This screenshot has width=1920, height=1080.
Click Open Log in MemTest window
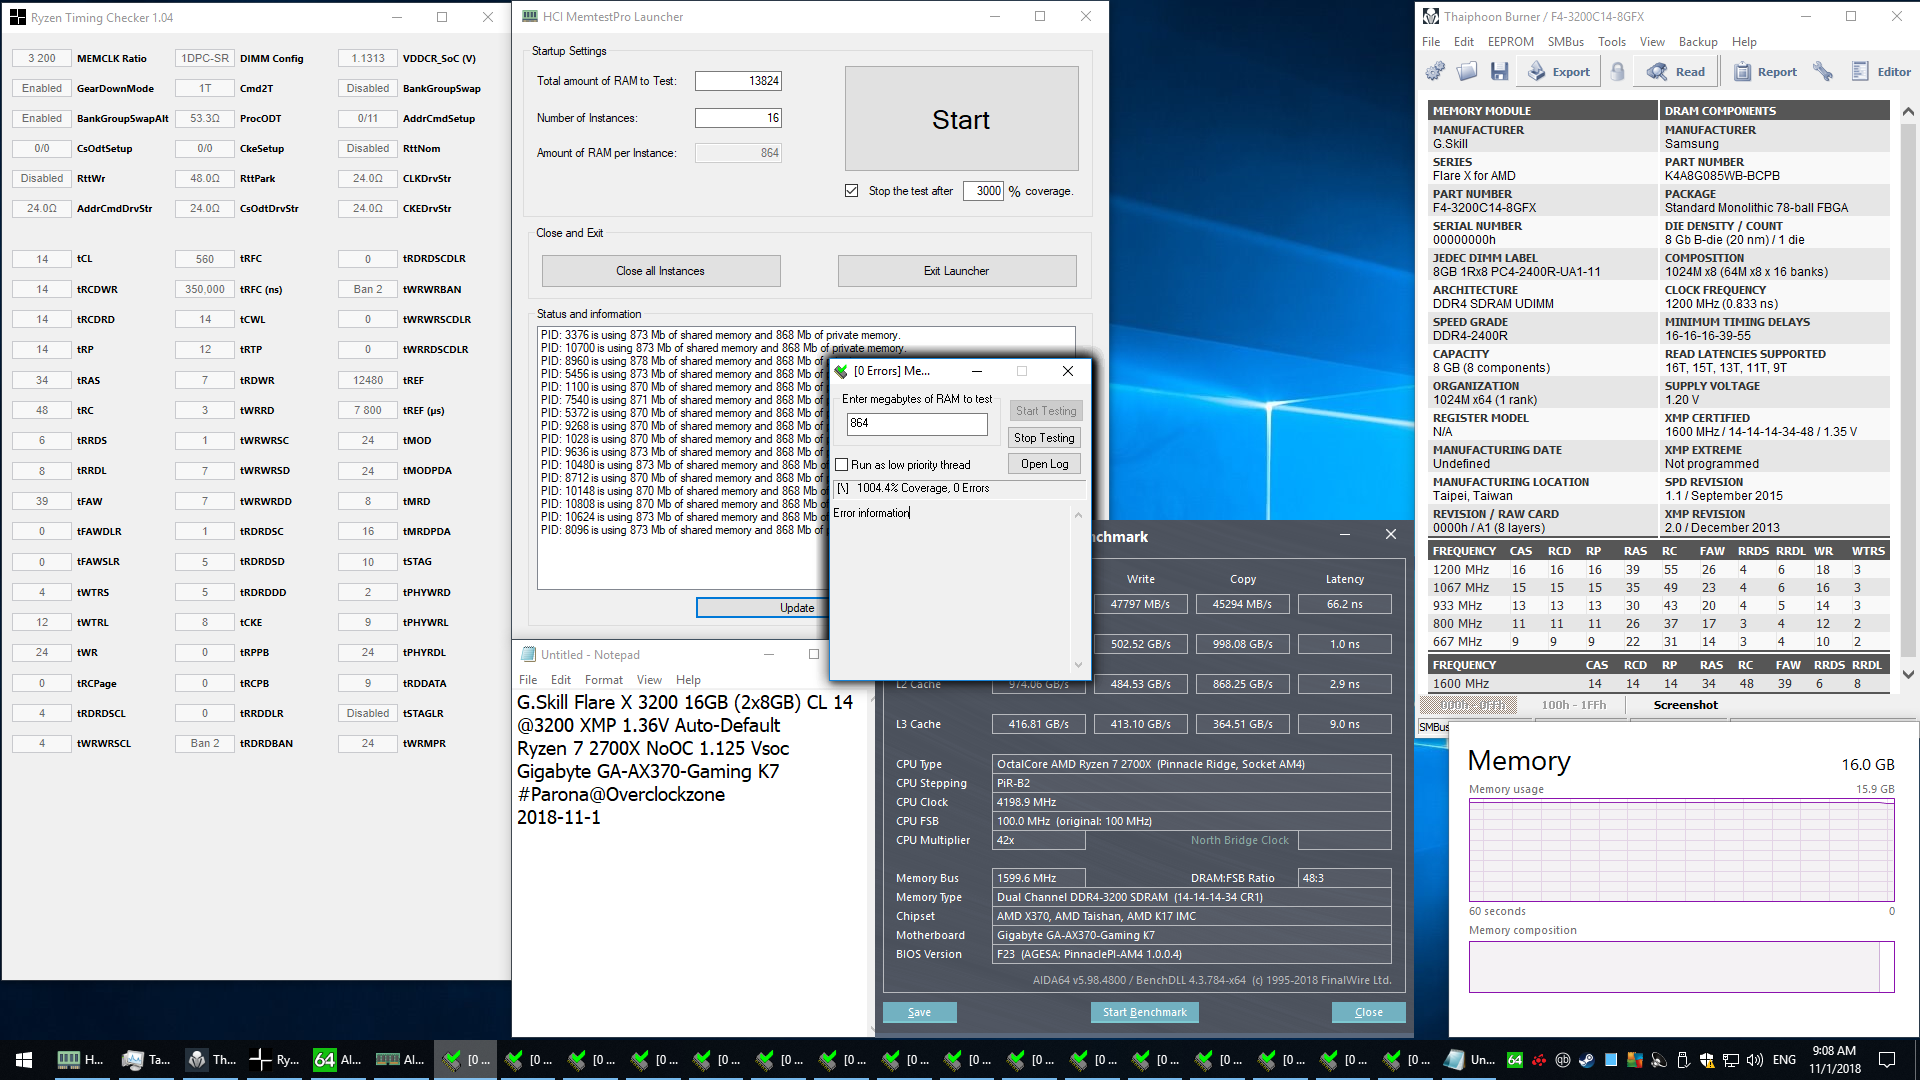[x=1044, y=464]
